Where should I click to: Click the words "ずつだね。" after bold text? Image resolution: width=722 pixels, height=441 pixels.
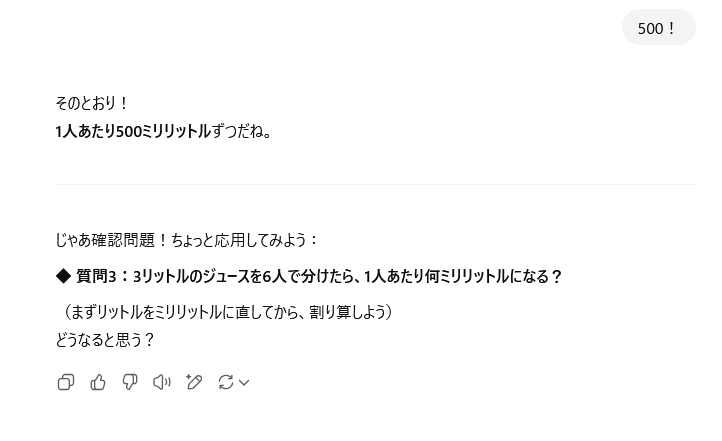[241, 132]
